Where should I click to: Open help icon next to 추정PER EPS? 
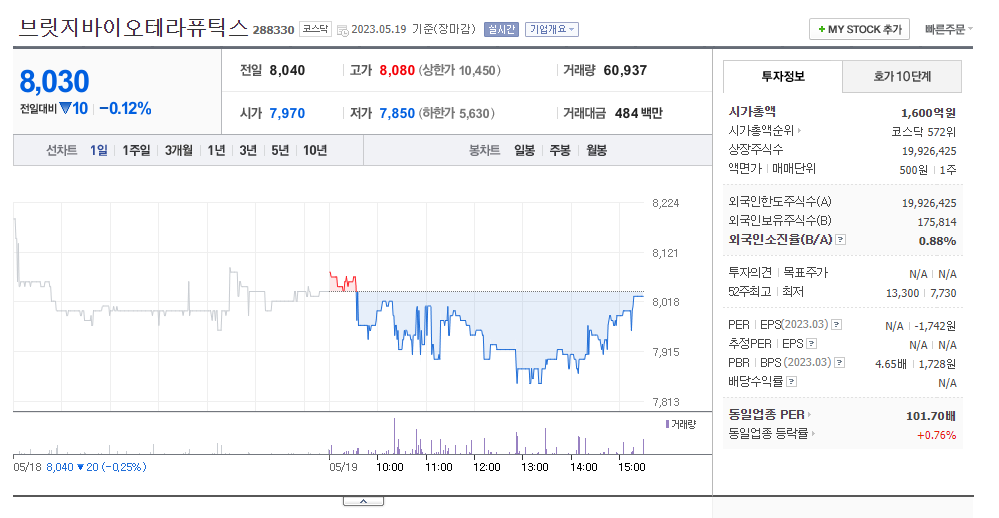[x=812, y=343]
